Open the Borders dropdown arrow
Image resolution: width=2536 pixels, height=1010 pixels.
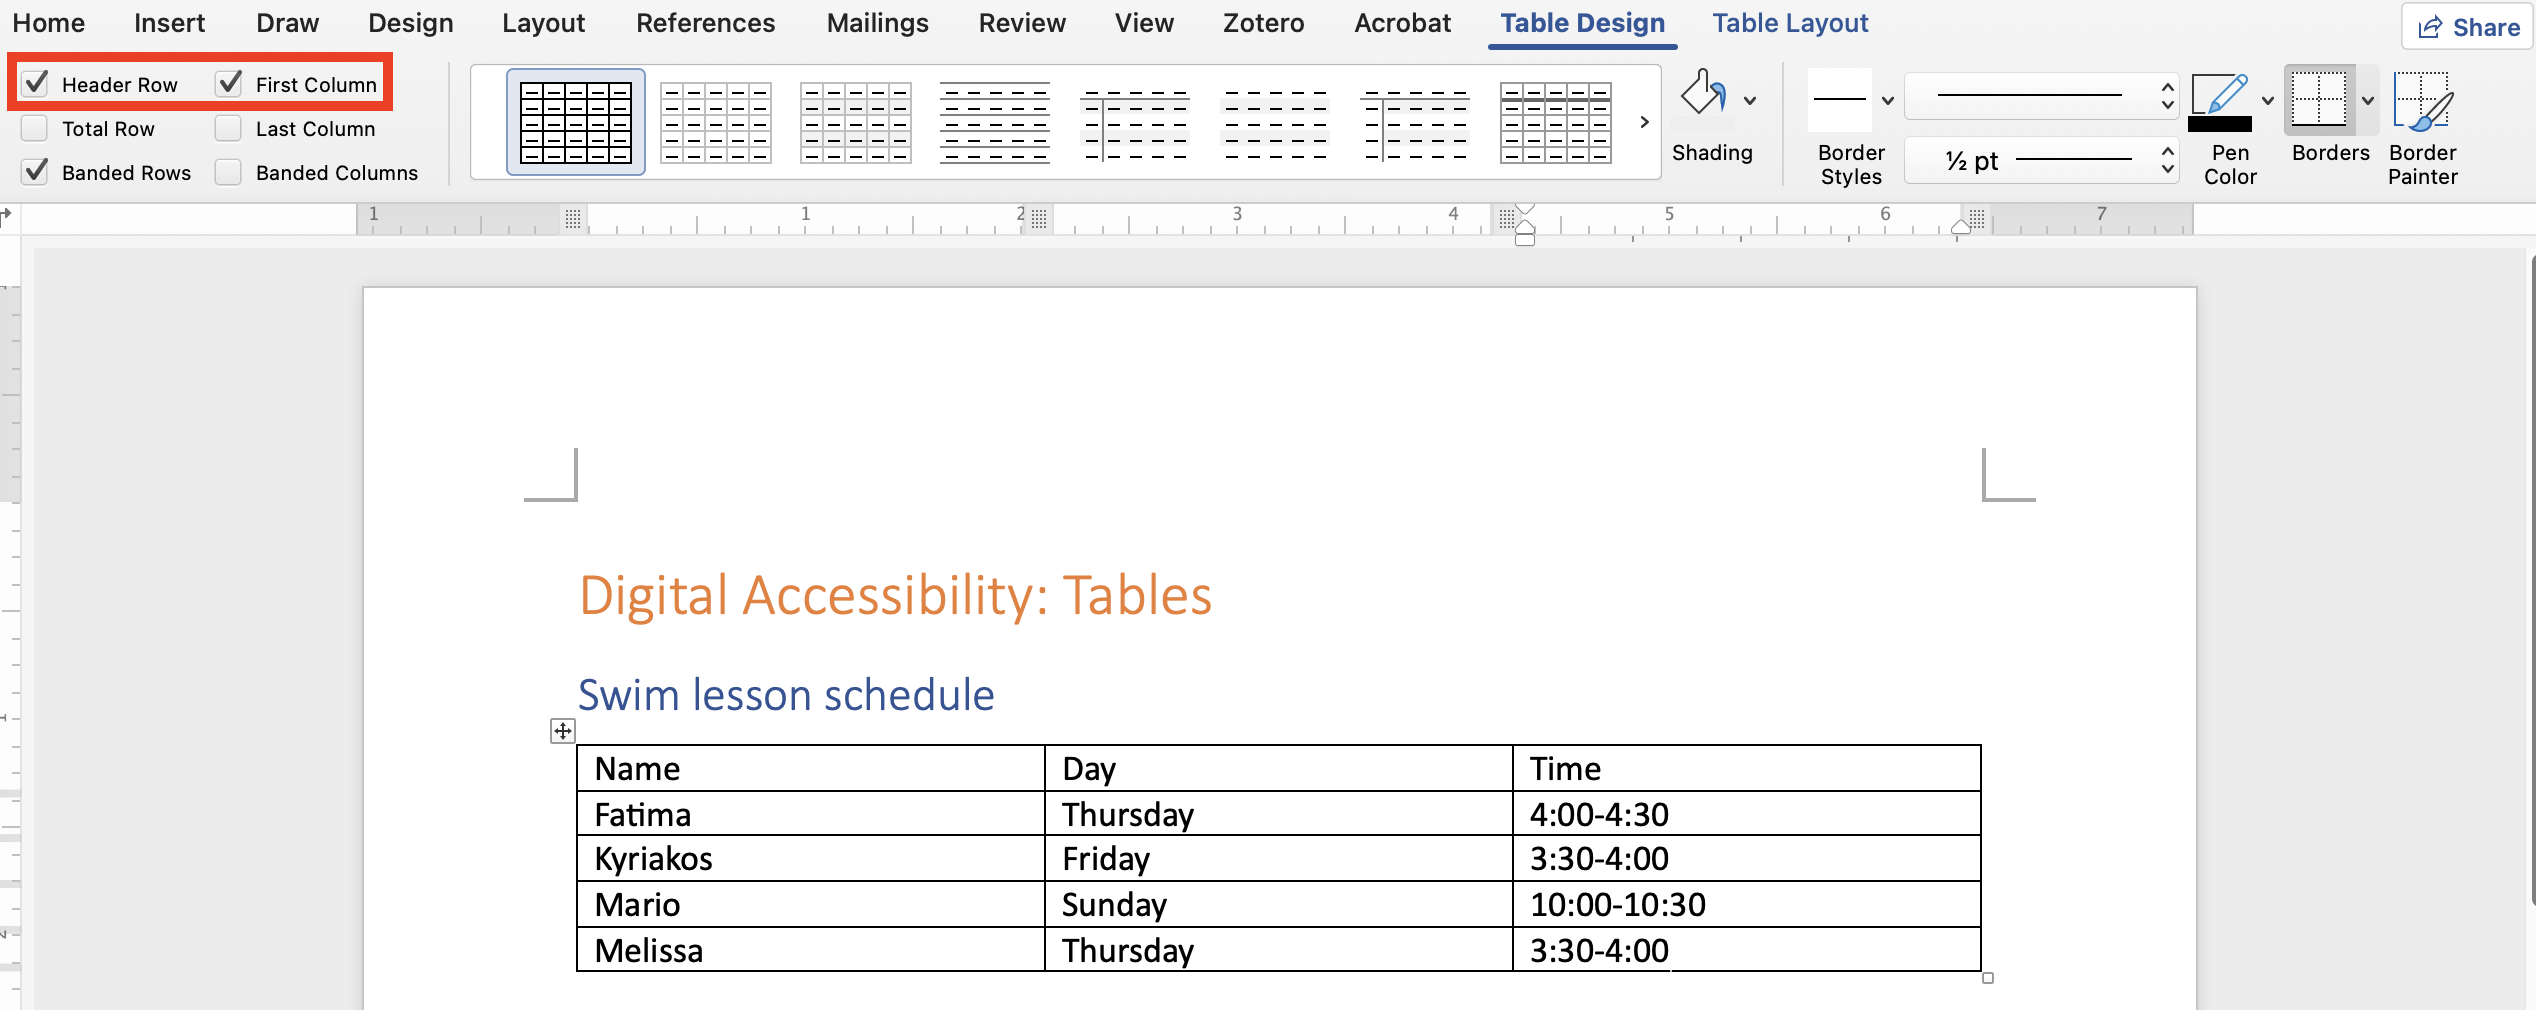(2367, 100)
